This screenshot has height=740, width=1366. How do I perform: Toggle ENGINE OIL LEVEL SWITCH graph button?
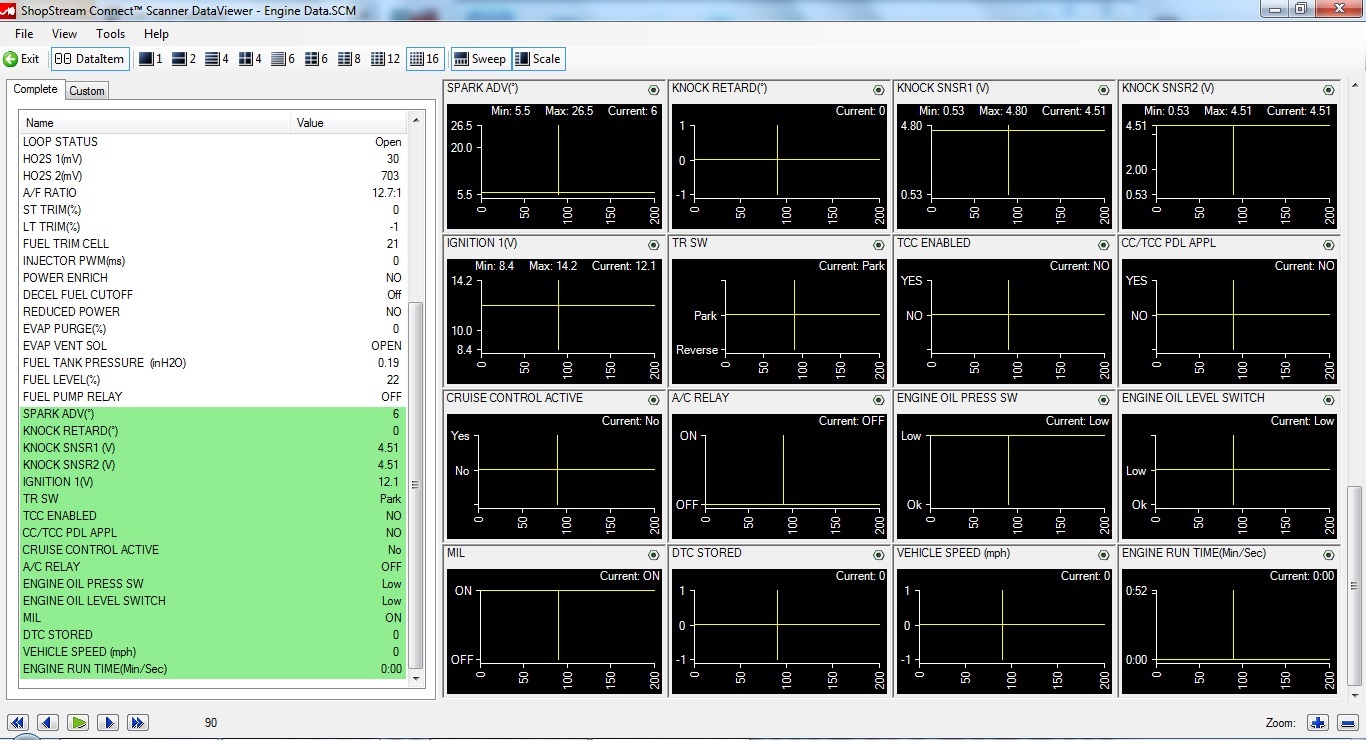click(x=1328, y=400)
